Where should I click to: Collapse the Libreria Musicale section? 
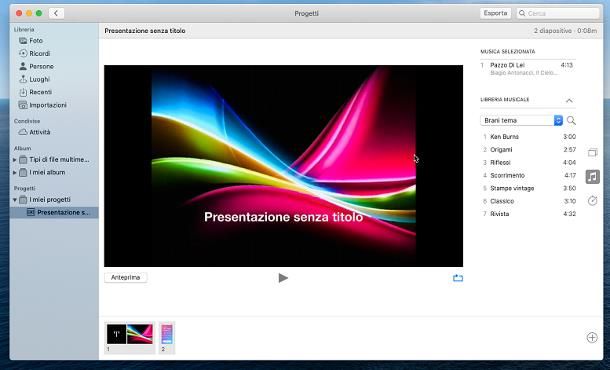pyautogui.click(x=569, y=100)
